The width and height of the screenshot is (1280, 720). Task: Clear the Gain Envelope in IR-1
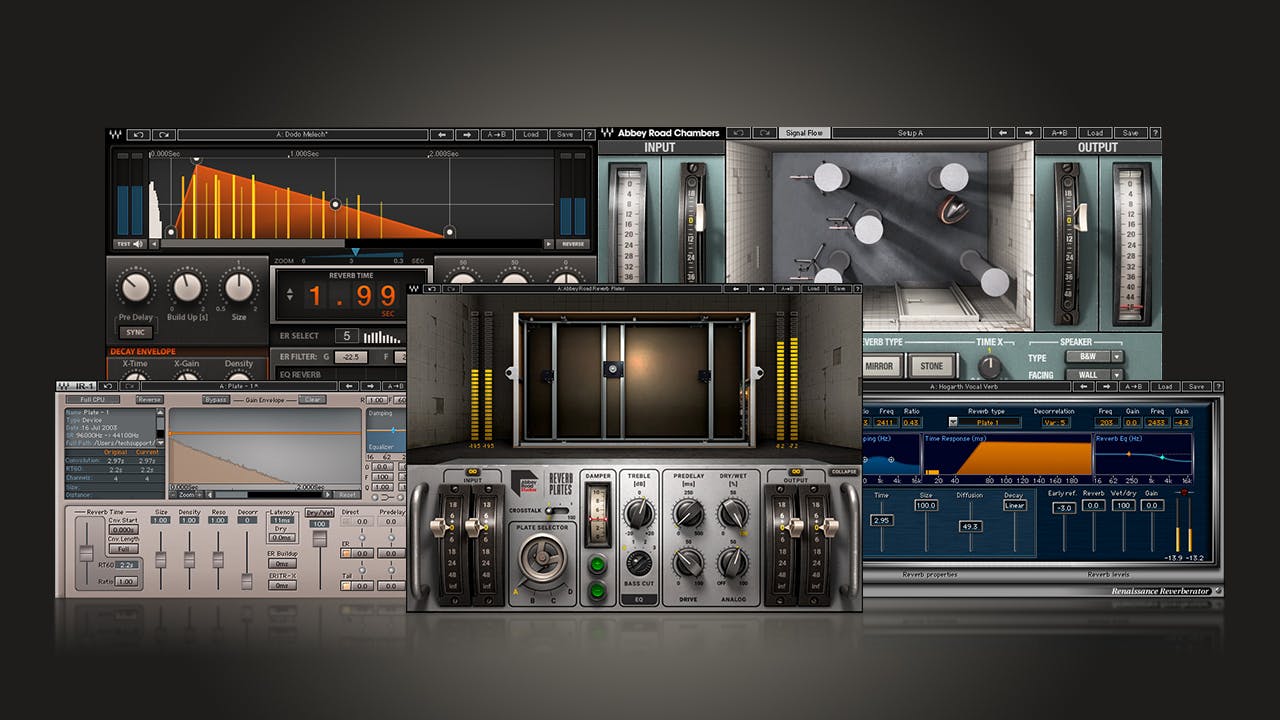[311, 399]
